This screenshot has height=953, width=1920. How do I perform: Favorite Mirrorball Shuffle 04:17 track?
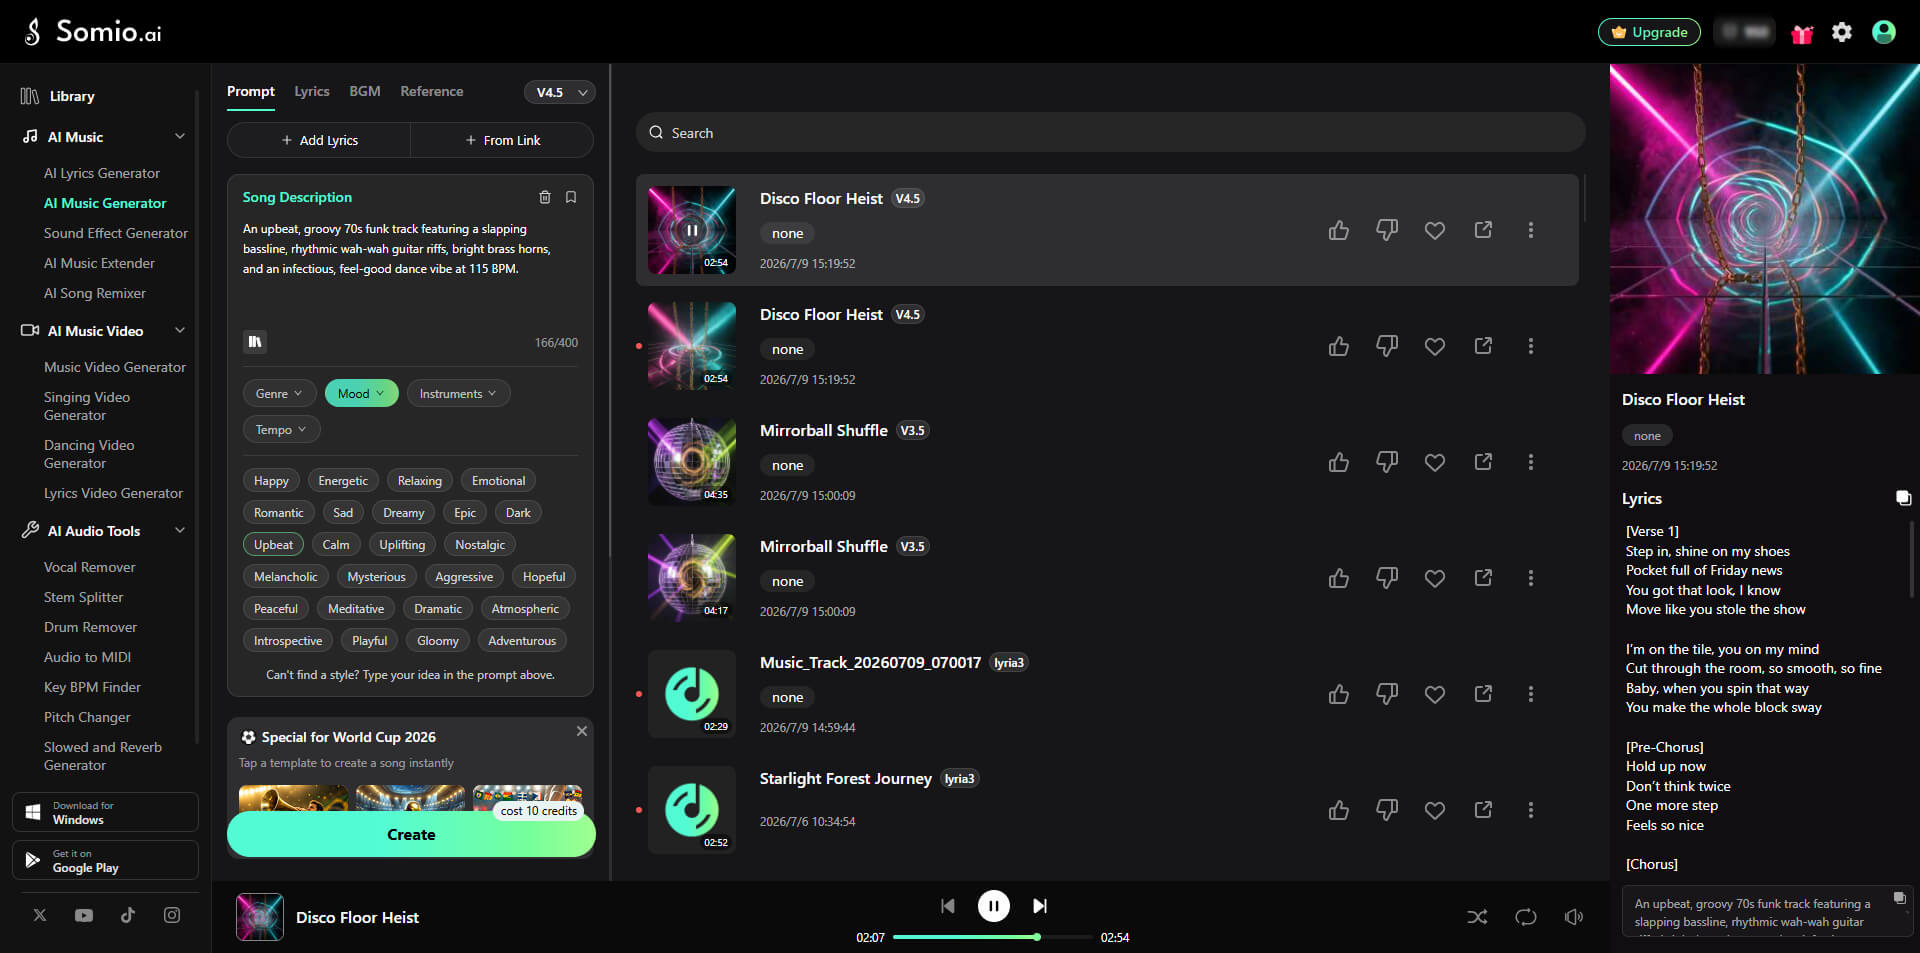click(x=1435, y=578)
